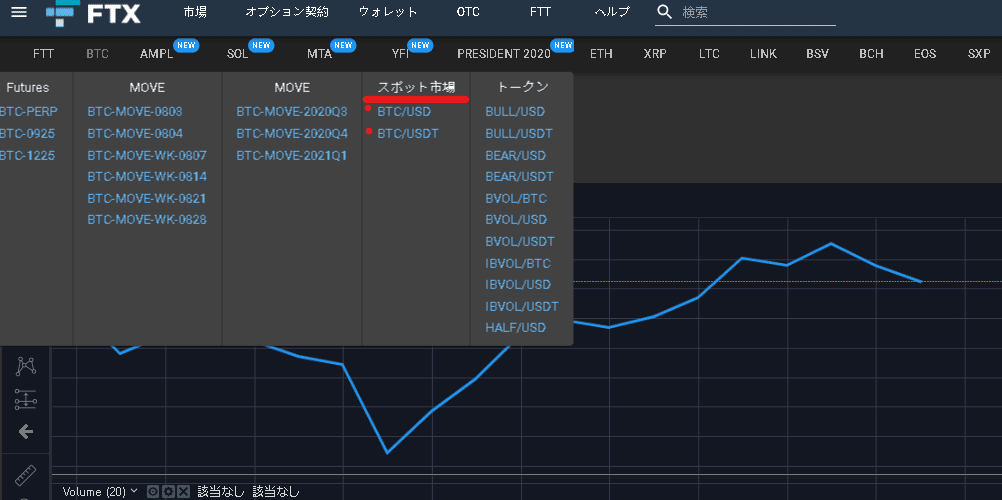Screen dimensions: 1002x500
Task: Open BTC-MOVE-WK-0814 contract
Action: coord(147,176)
